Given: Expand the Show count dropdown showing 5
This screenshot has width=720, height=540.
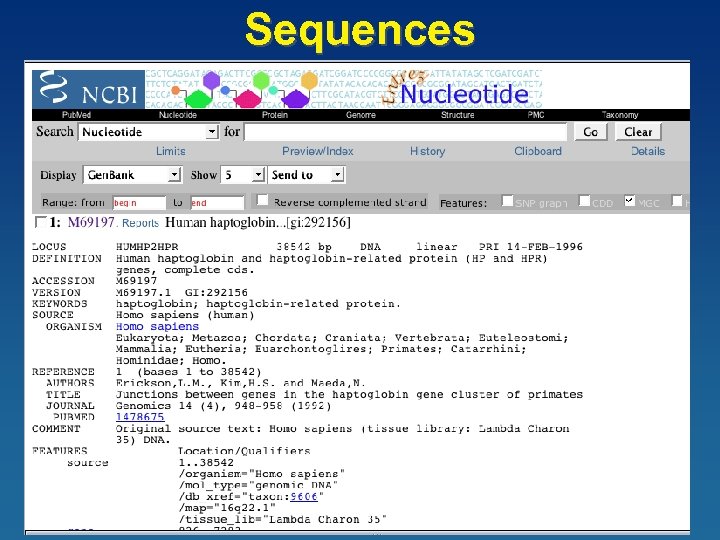Looking at the screenshot, I should pos(242,175).
